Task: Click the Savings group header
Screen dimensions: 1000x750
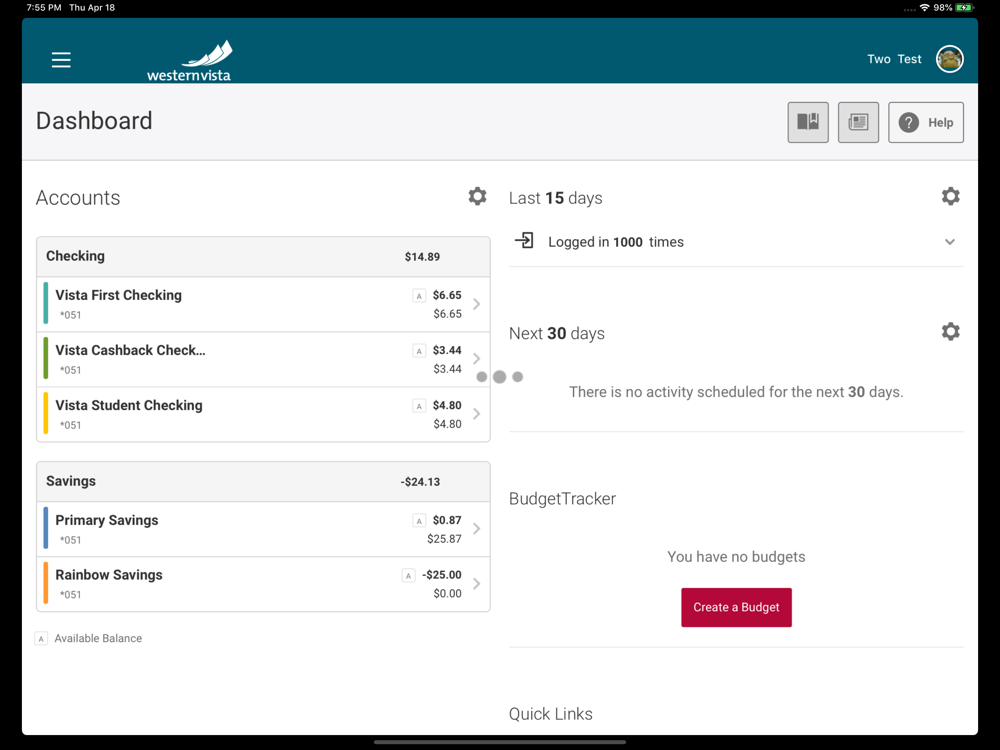Action: pos(263,482)
